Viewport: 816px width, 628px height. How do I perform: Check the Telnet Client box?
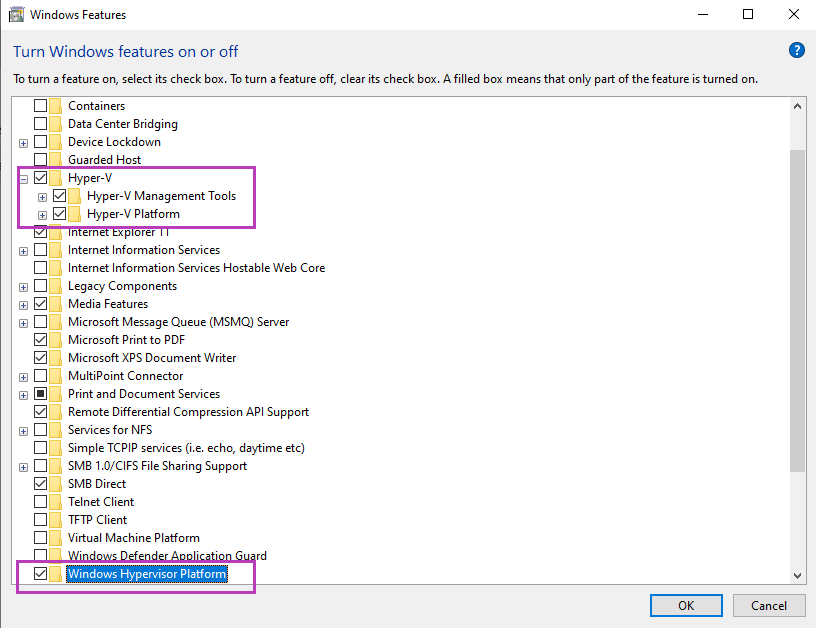click(x=40, y=502)
